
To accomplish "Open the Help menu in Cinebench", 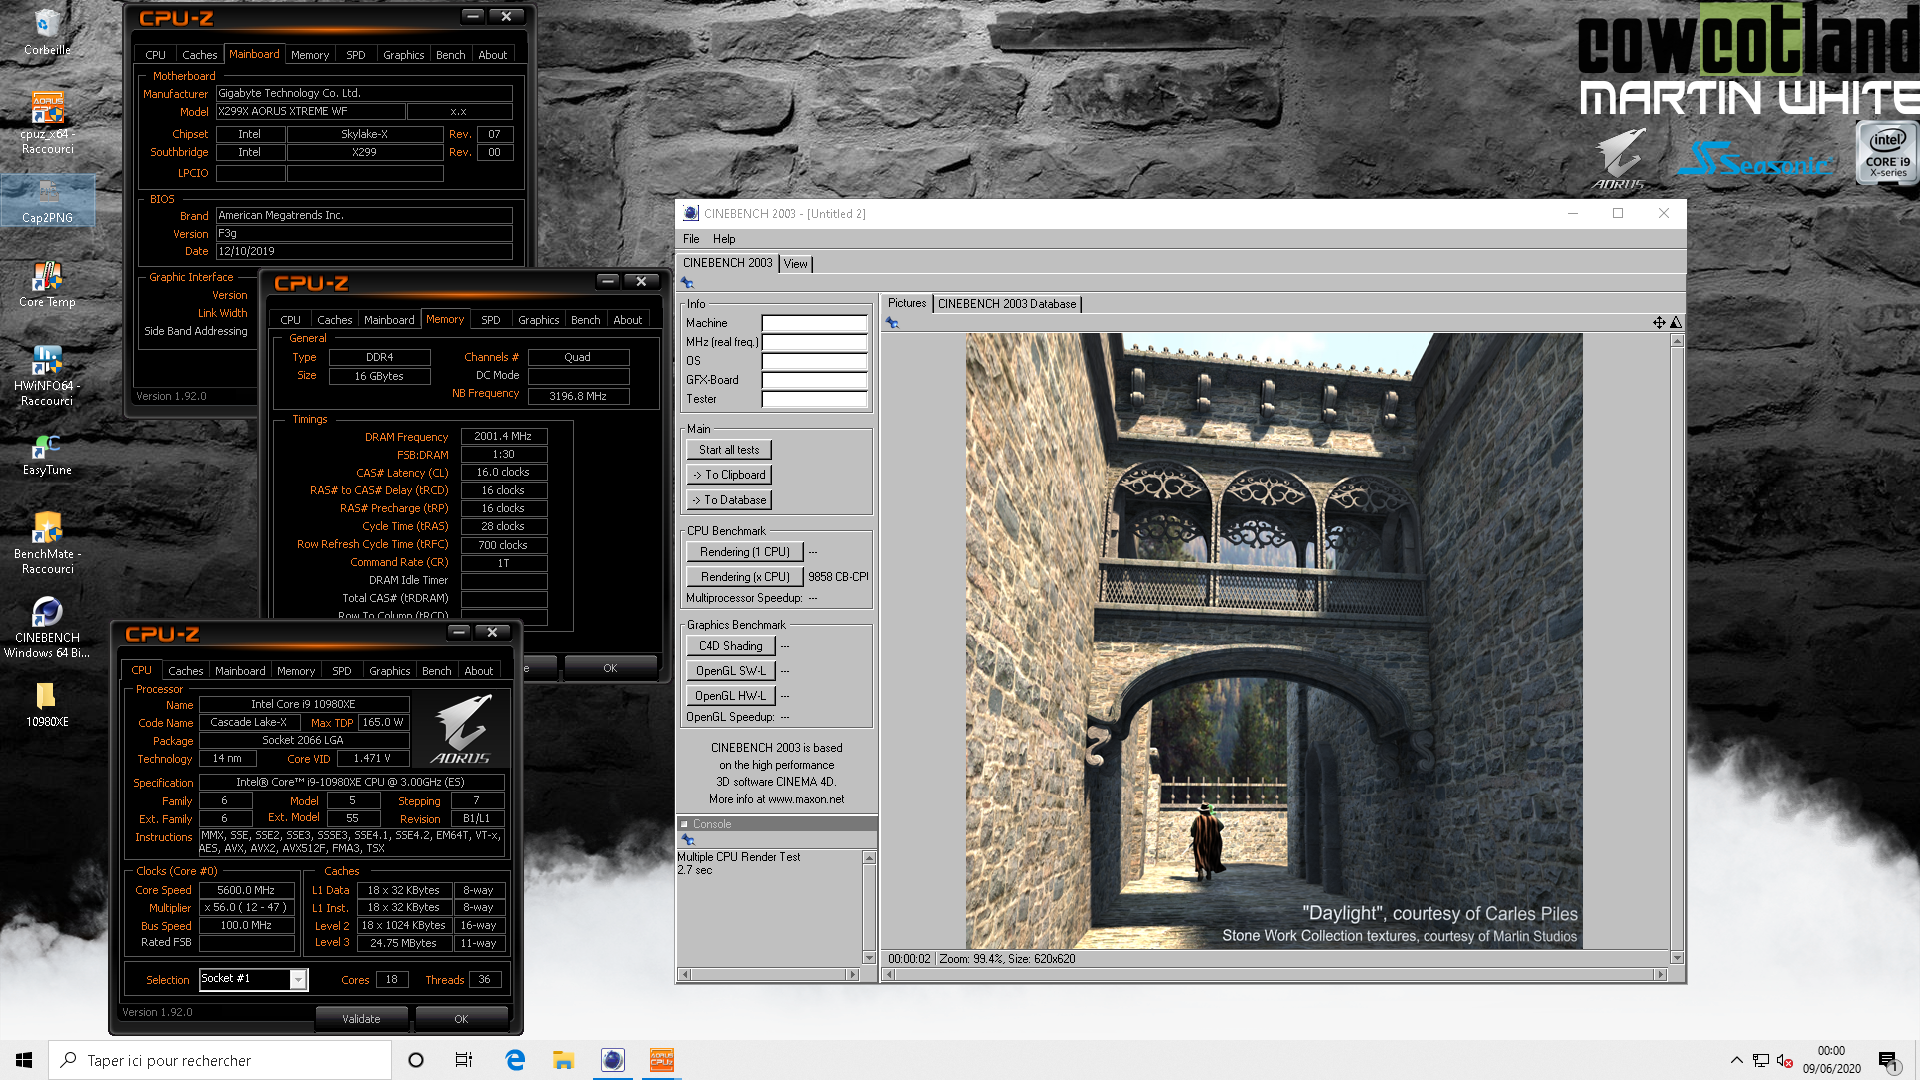I will pyautogui.click(x=724, y=239).
